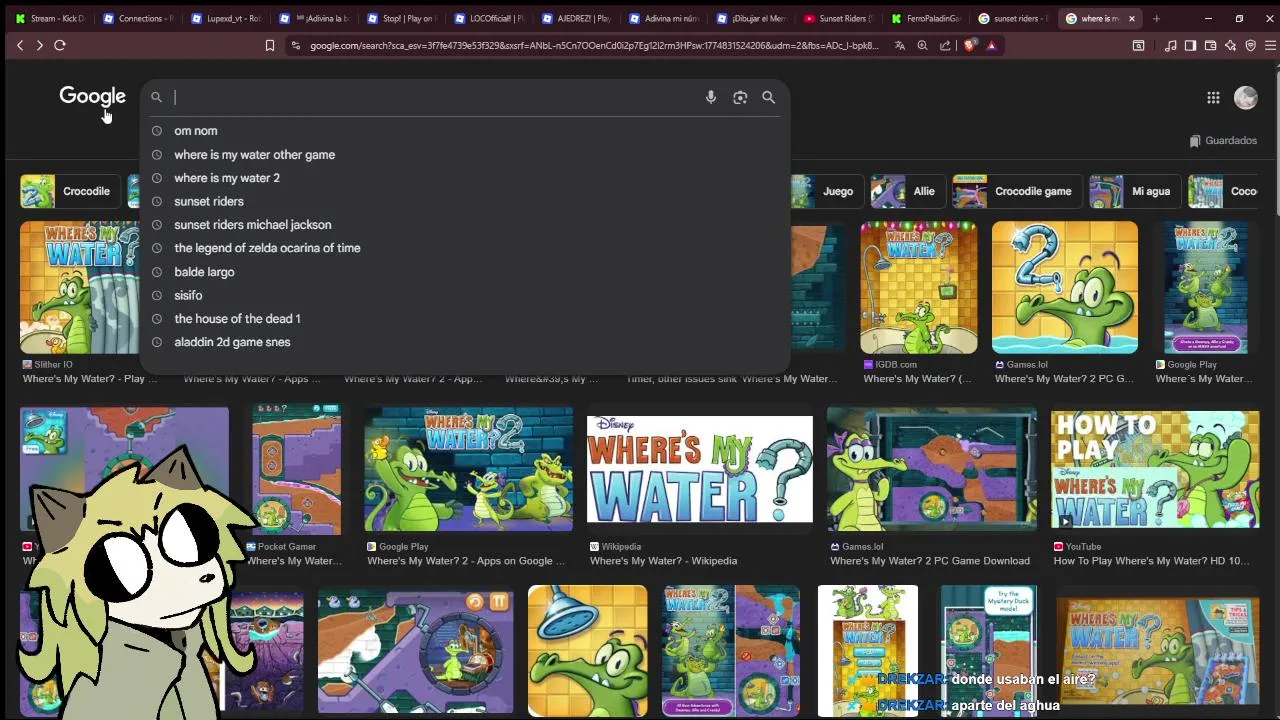Open the shower head Swampy icon image

click(587, 651)
